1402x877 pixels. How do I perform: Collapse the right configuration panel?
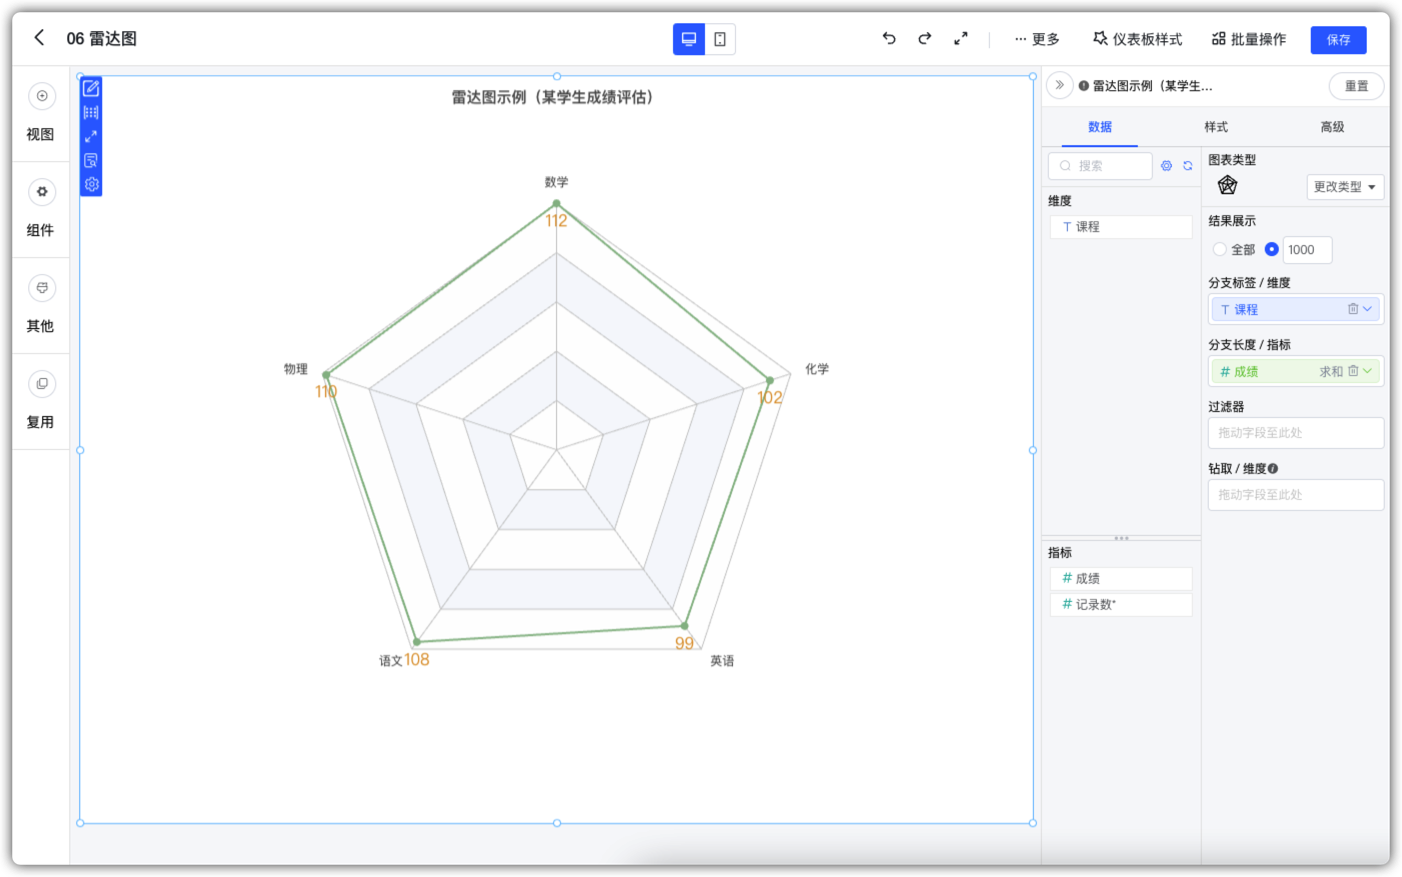[1059, 86]
